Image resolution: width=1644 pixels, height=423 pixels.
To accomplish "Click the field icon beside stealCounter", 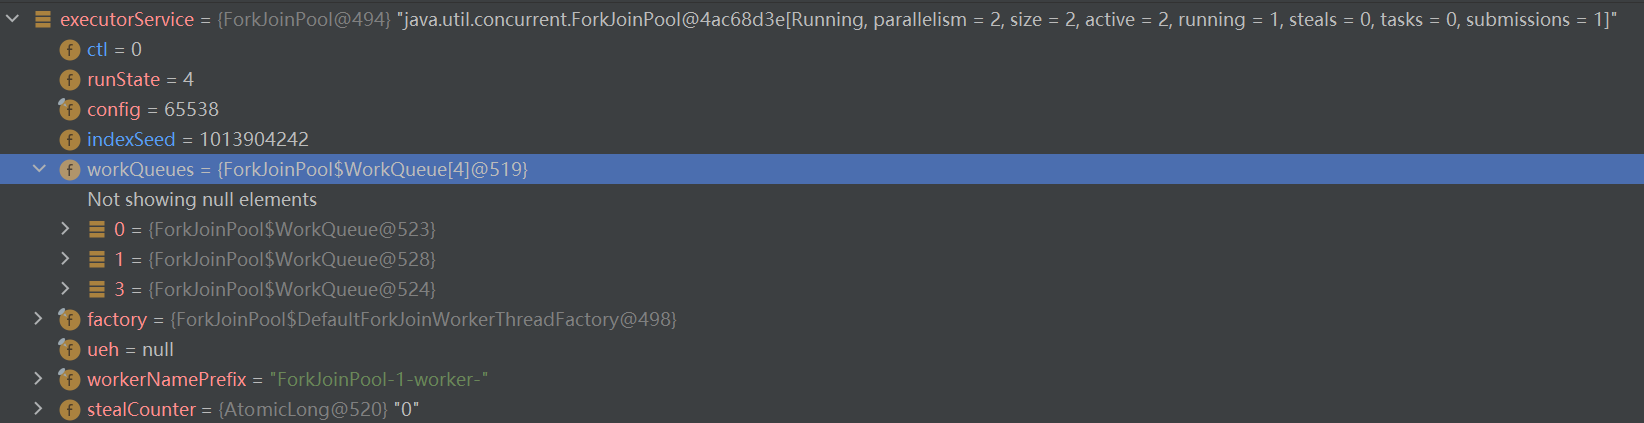I will (x=69, y=409).
